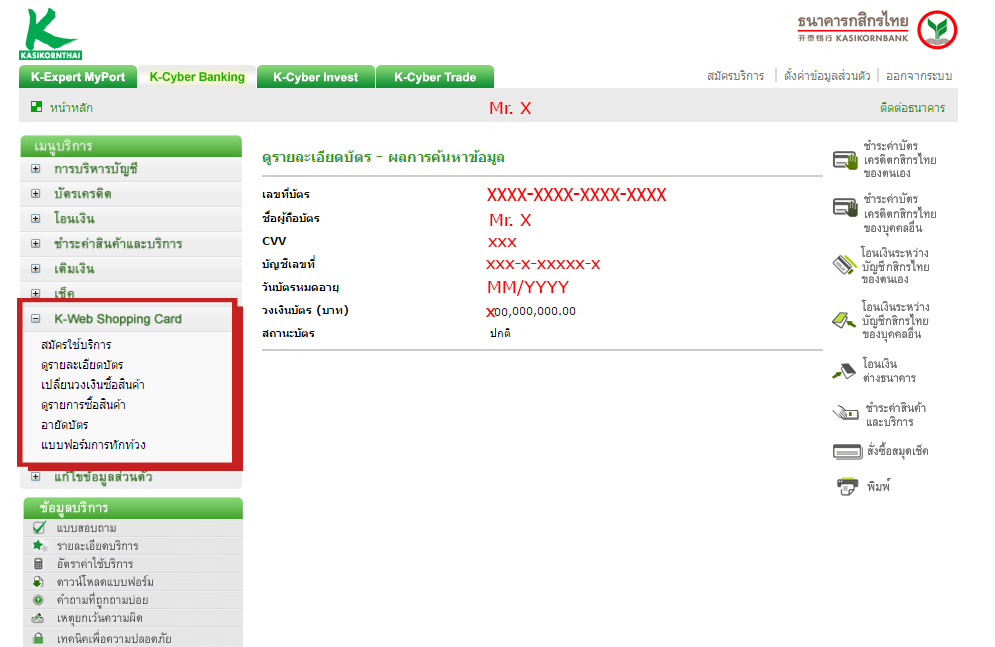Click the account number xxx-x-xxxxx-x value

click(543, 264)
